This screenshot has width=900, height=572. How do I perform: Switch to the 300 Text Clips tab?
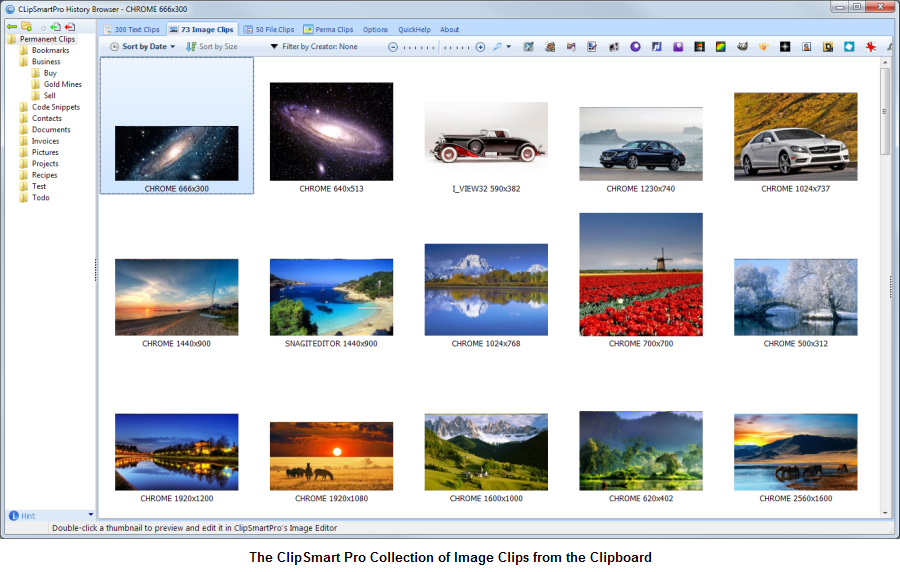[x=131, y=30]
